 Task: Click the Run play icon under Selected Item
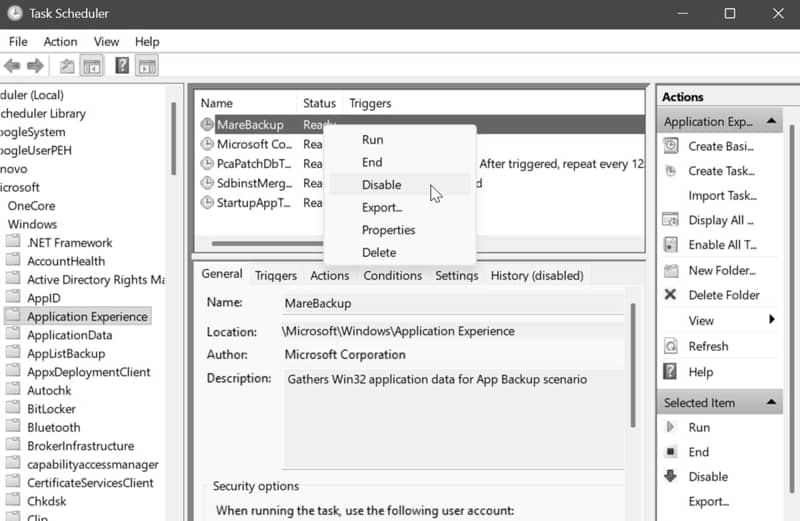670,427
